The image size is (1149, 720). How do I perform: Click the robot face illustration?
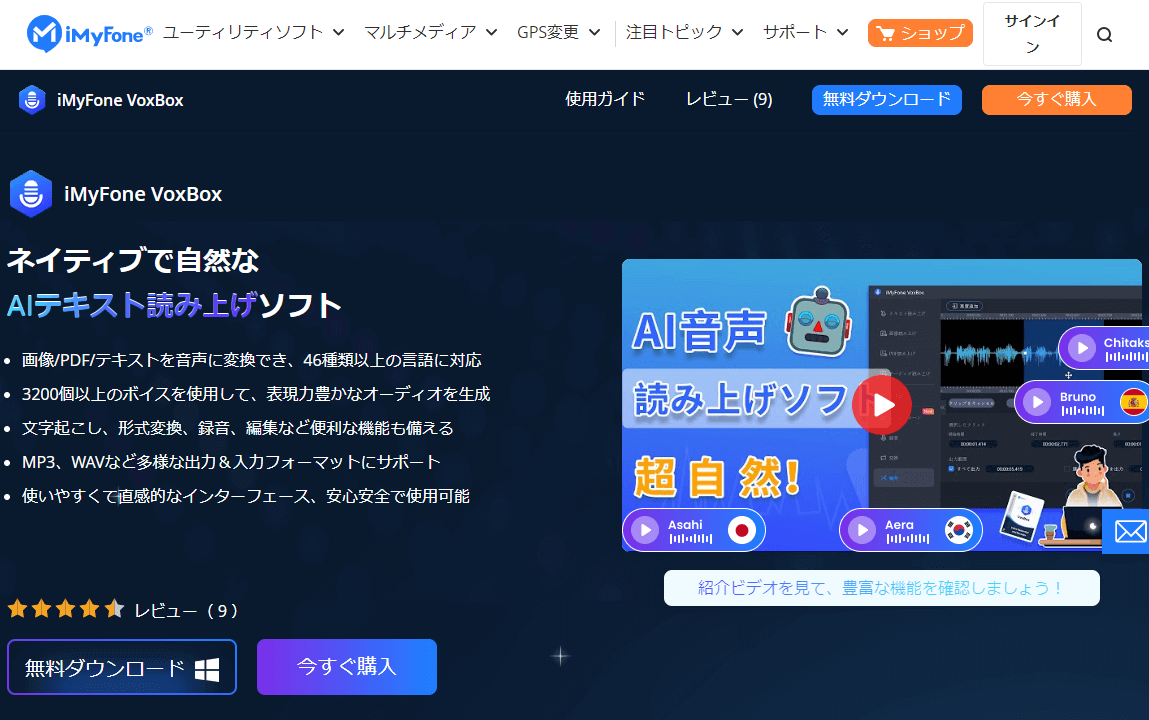pos(819,322)
